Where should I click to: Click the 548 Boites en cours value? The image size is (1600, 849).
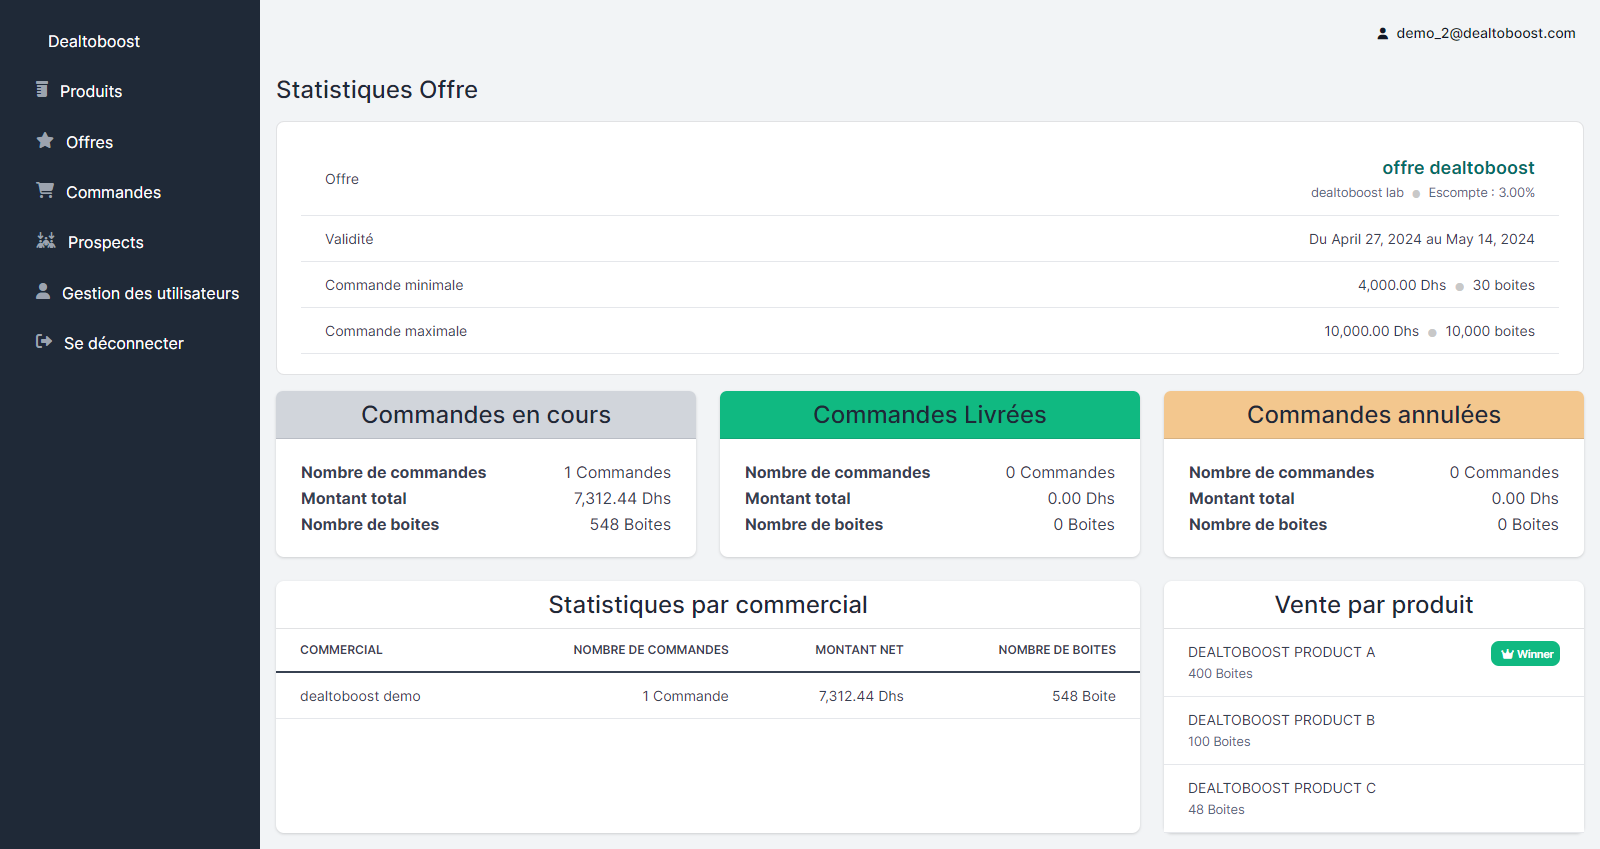(630, 524)
